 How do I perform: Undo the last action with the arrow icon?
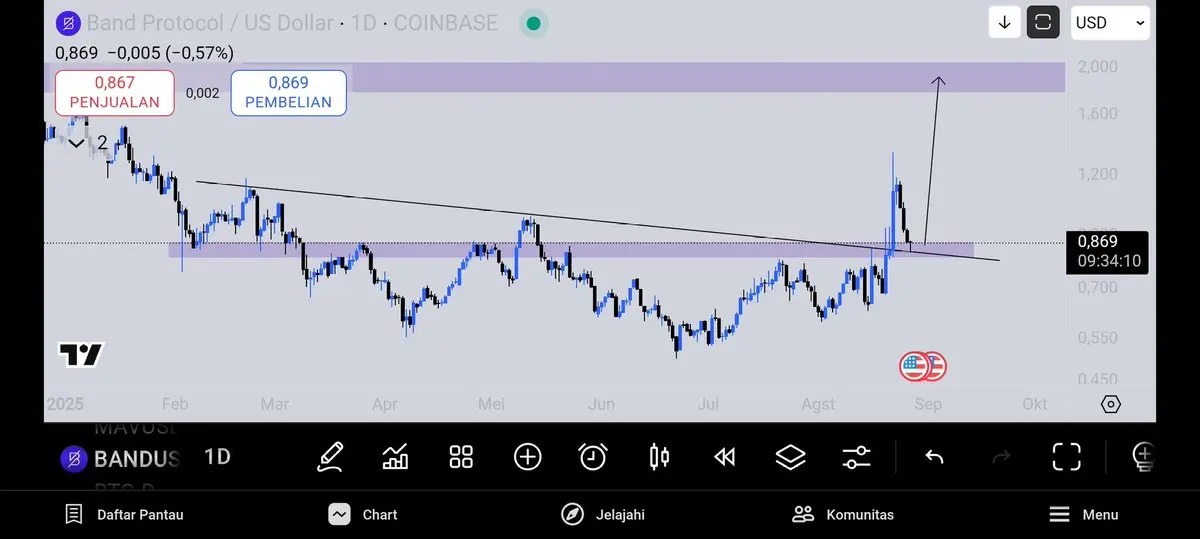click(934, 457)
